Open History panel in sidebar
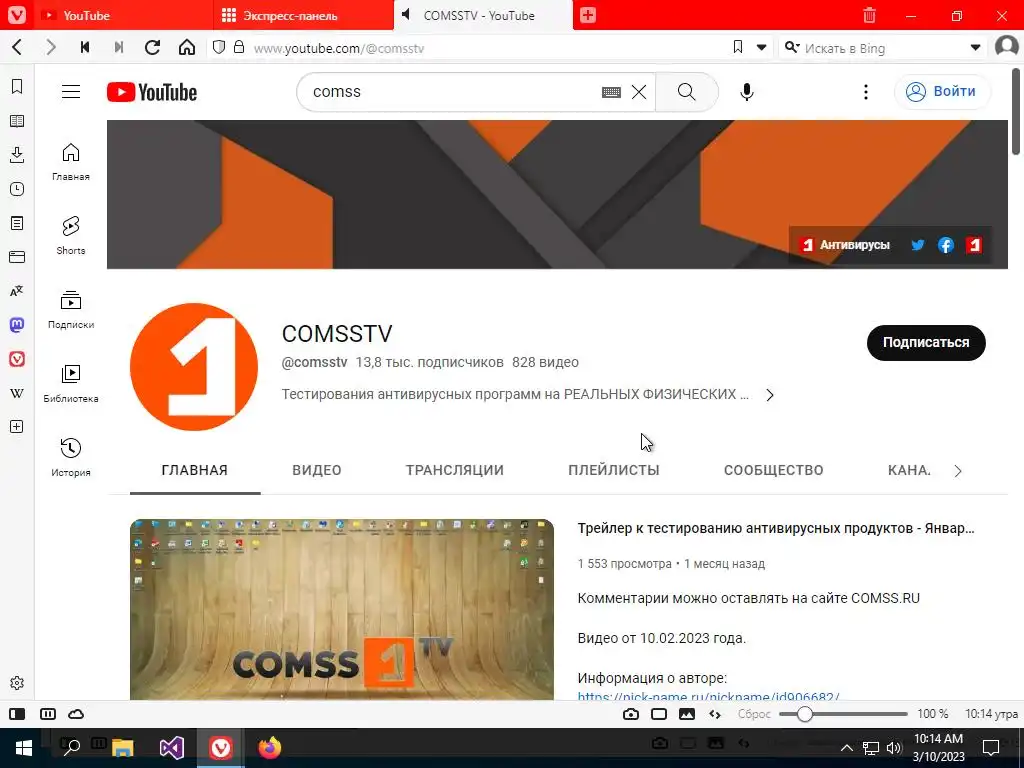 (x=17, y=189)
